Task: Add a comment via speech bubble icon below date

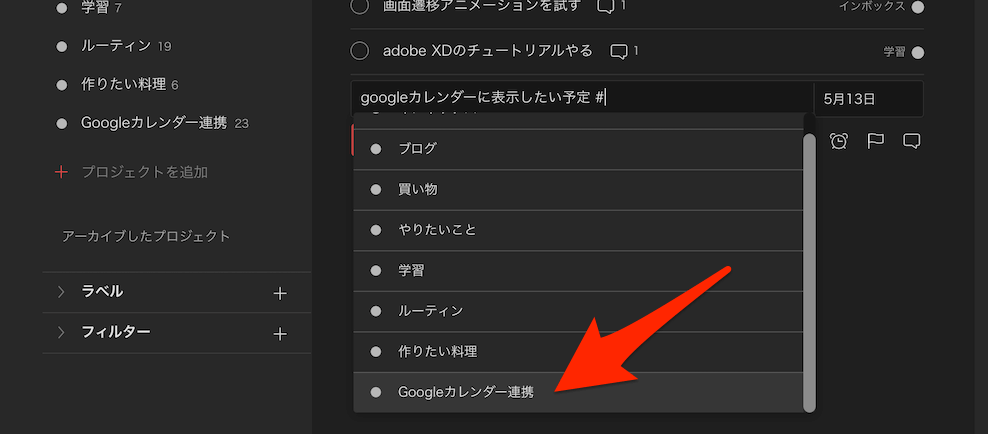Action: [x=912, y=140]
